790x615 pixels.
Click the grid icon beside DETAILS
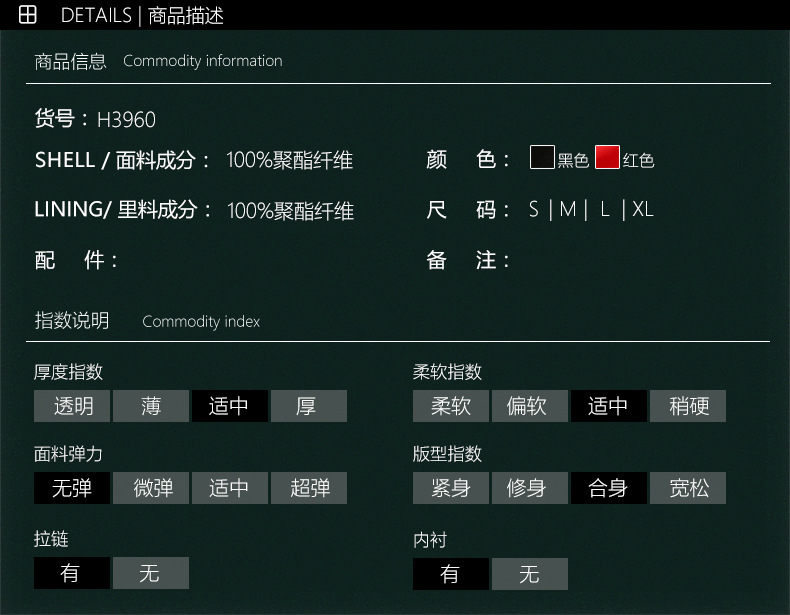click(28, 15)
